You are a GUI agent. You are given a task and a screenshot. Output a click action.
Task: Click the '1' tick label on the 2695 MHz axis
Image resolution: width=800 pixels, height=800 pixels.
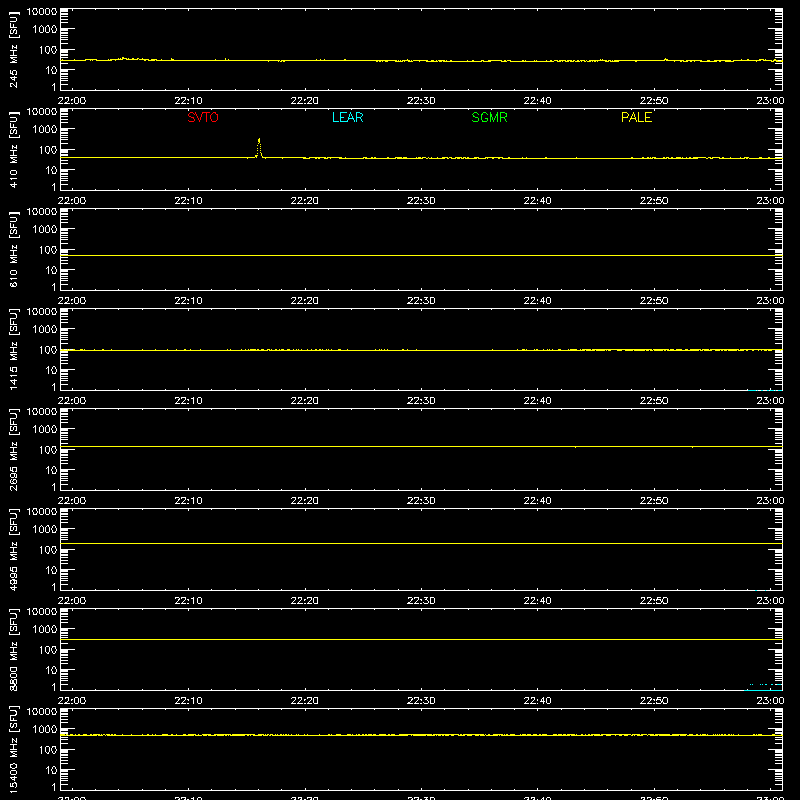54,487
